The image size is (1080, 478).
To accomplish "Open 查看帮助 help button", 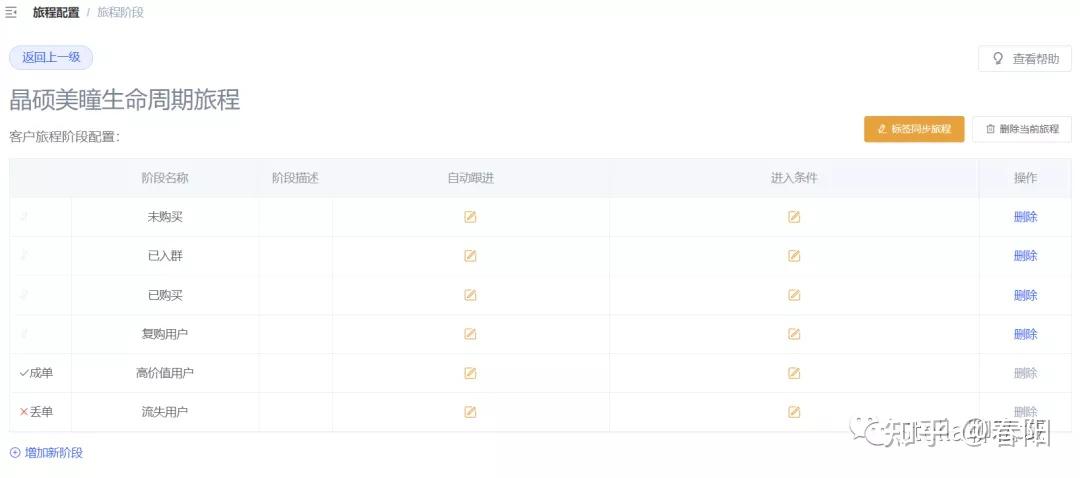I will pyautogui.click(x=1025, y=59).
